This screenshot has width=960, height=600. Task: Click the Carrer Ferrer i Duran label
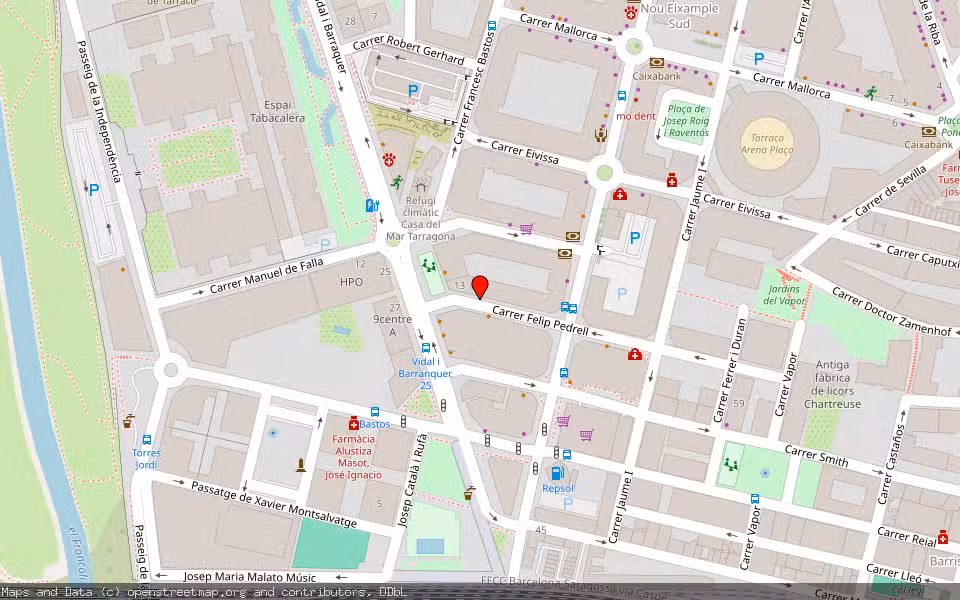731,370
